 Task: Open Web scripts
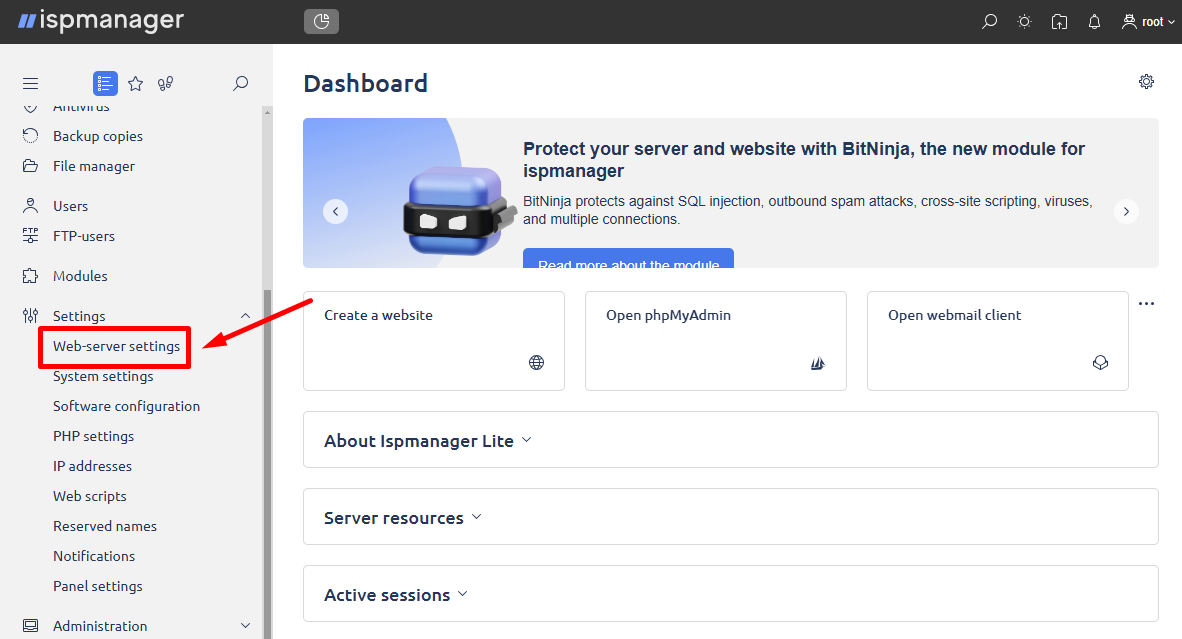point(90,497)
